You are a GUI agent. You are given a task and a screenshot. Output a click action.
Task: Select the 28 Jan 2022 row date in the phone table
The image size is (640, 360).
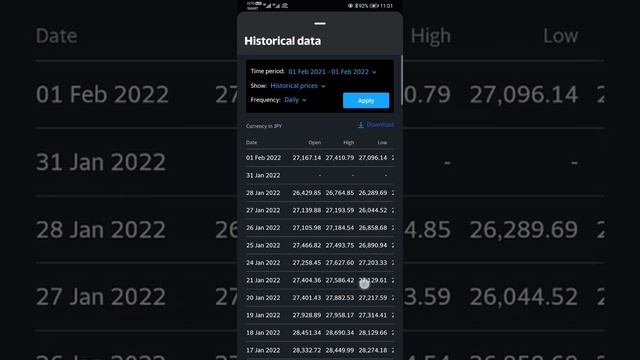263,193
